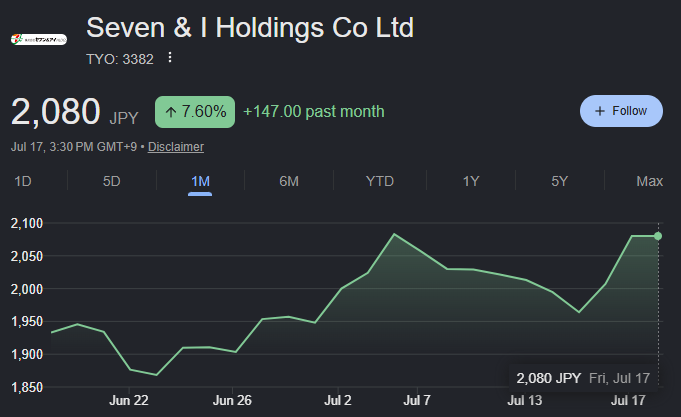Screen dimensions: 681x417
Task: Select the 1M range tab
Action: click(200, 181)
